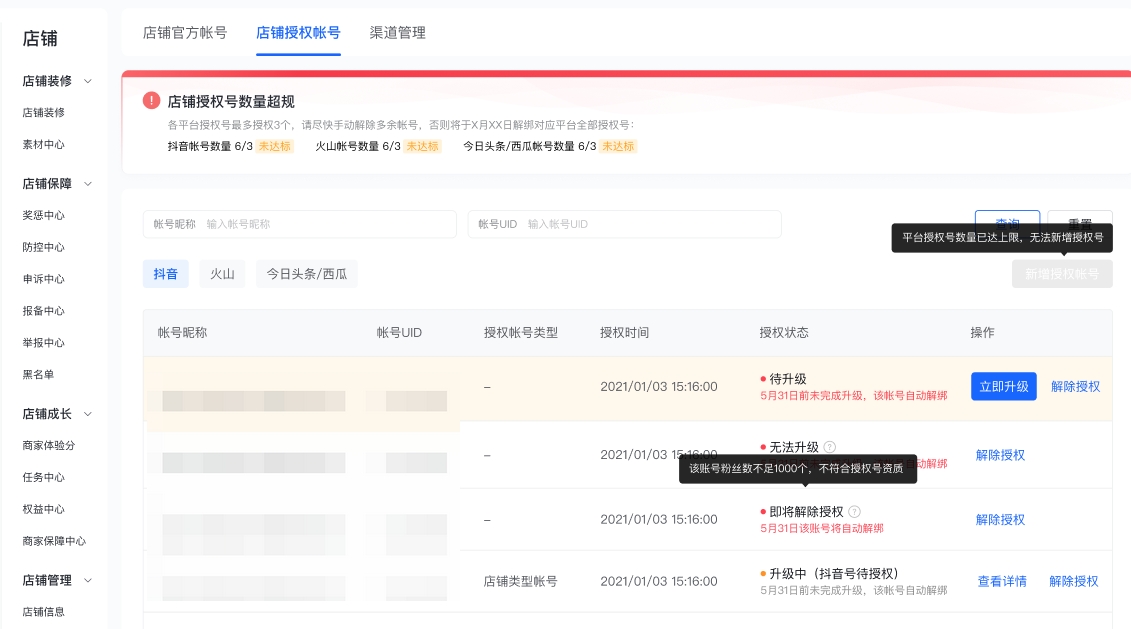The height and width of the screenshot is (629, 1131).
Task: Open the 渠道管理 tab
Action: (x=397, y=33)
